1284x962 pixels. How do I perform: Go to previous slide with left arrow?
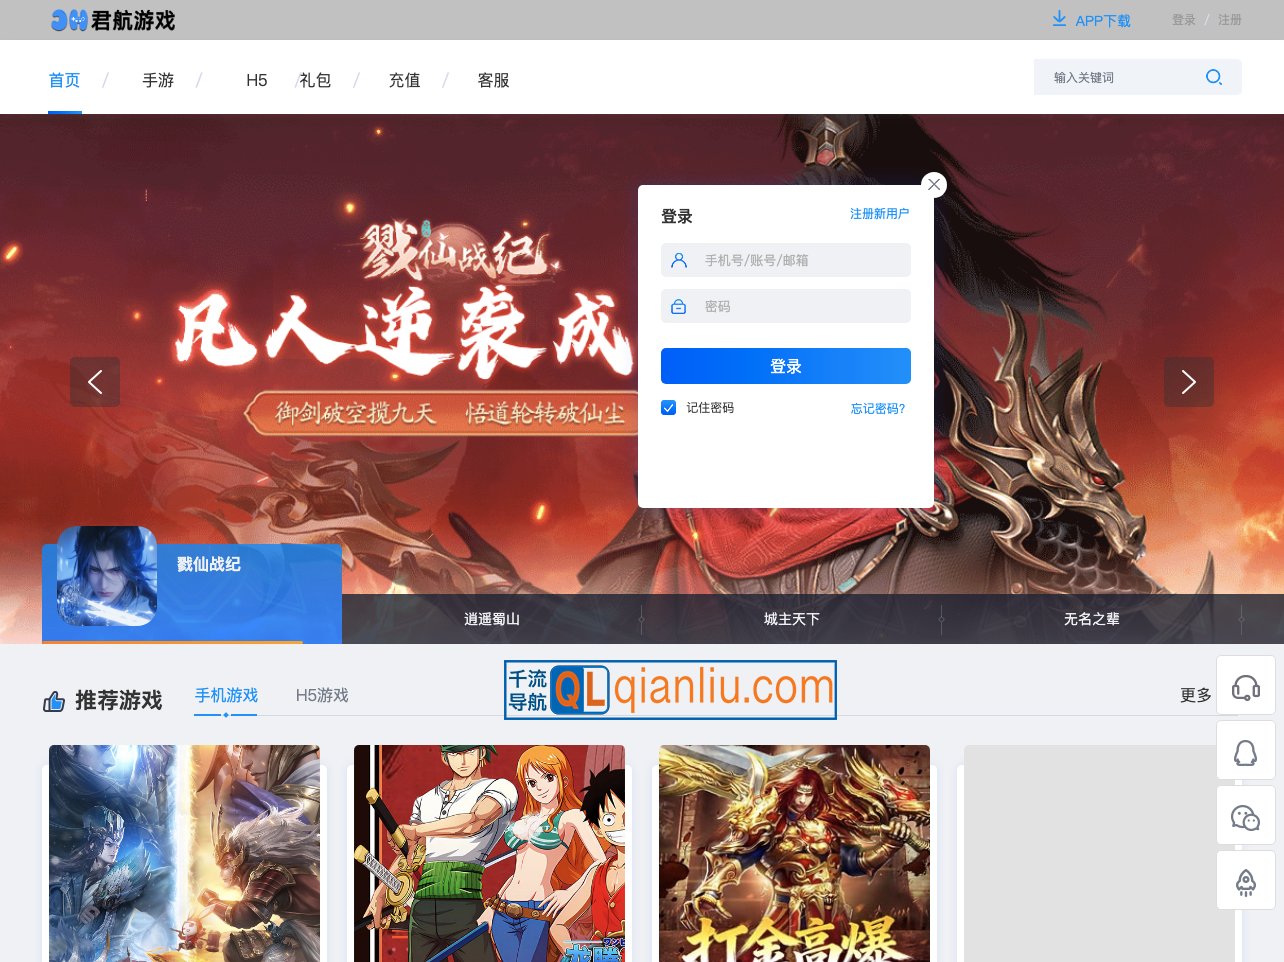coord(95,381)
